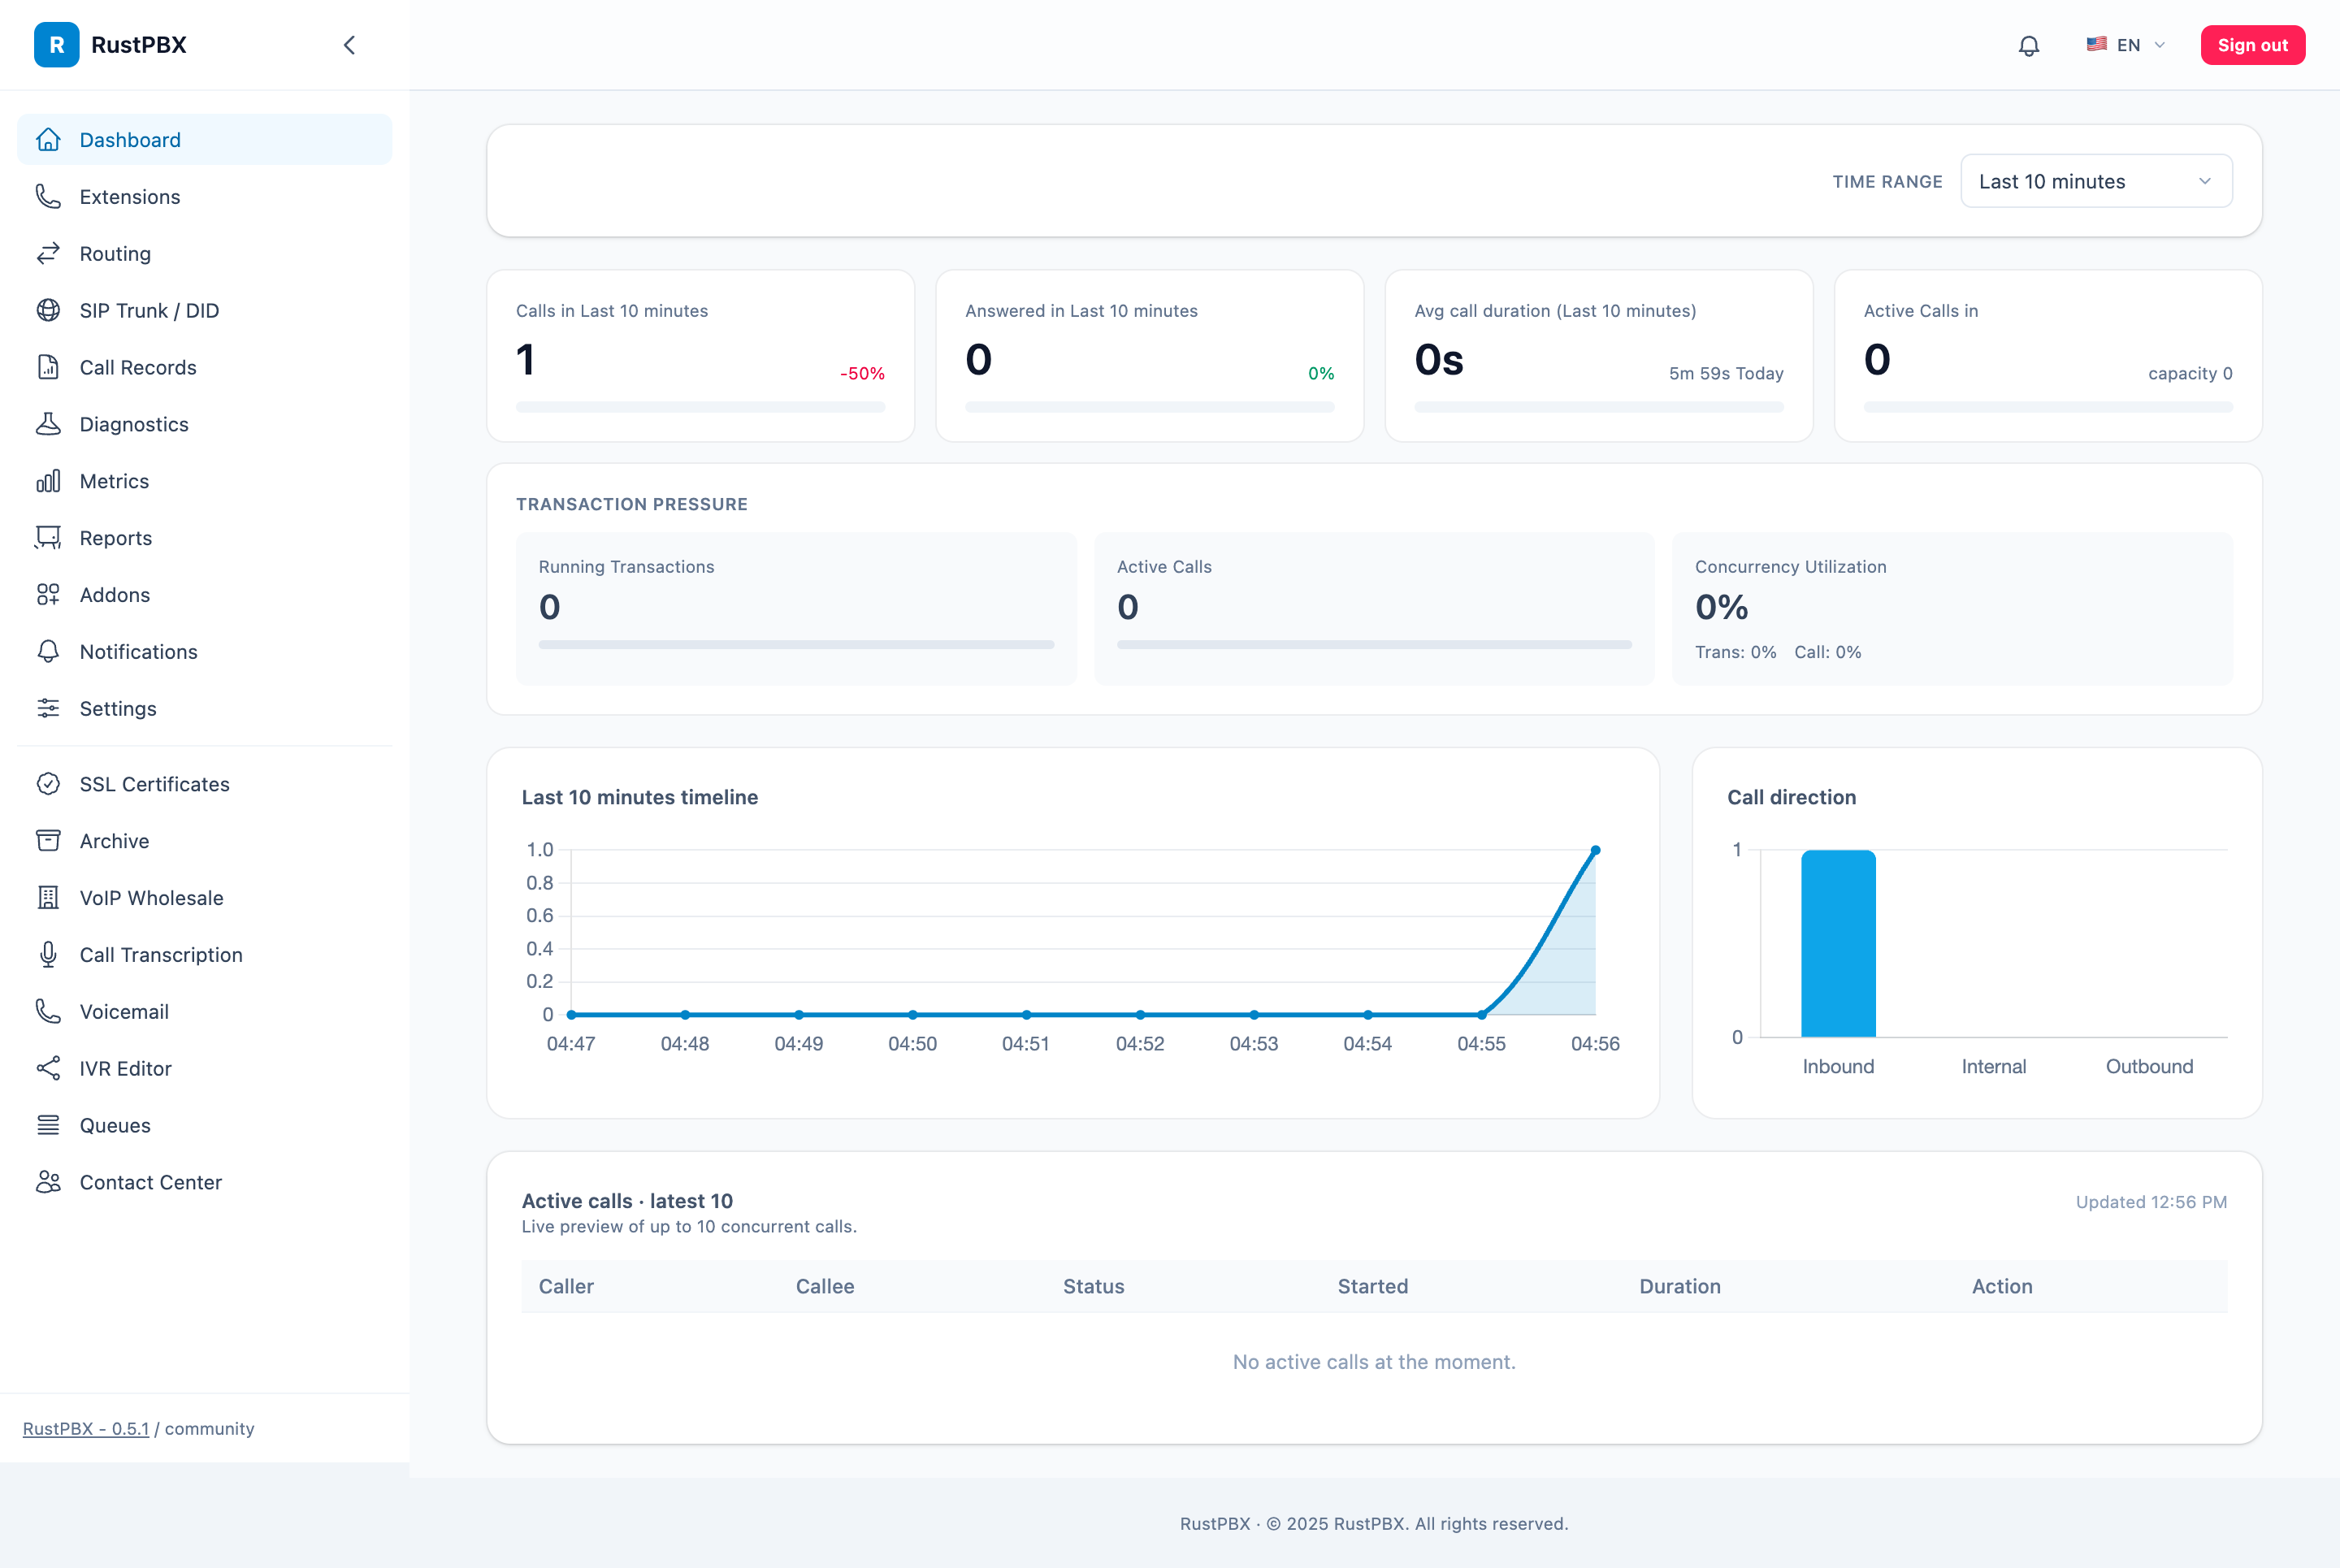2340x1568 pixels.
Task: Click the Contact Center people icon
Action: [x=48, y=1183]
